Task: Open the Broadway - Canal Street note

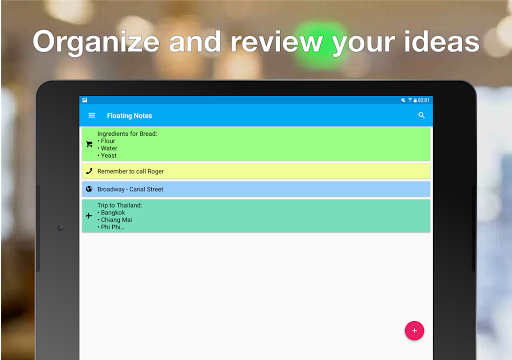Action: tap(256, 189)
